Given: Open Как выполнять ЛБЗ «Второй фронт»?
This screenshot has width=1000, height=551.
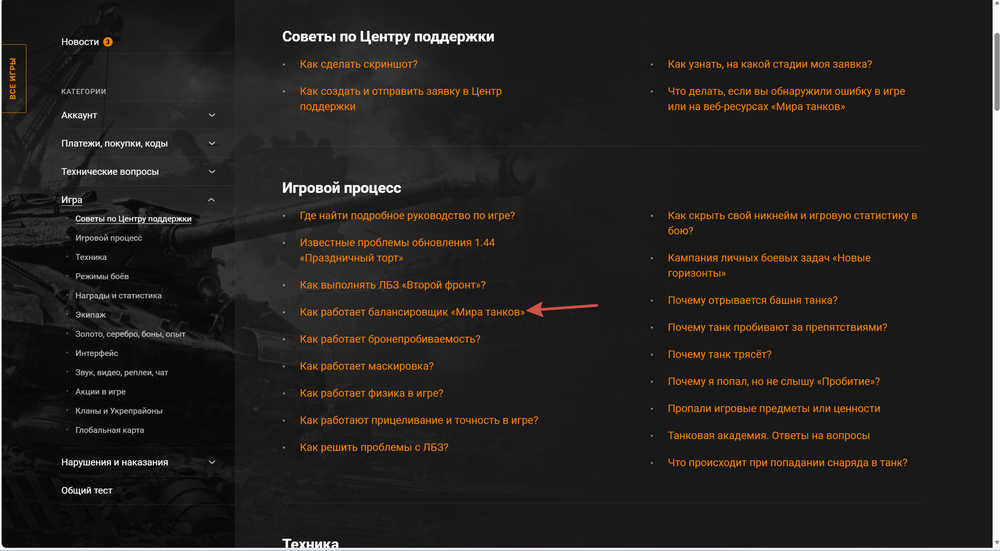Looking at the screenshot, I should coord(392,285).
